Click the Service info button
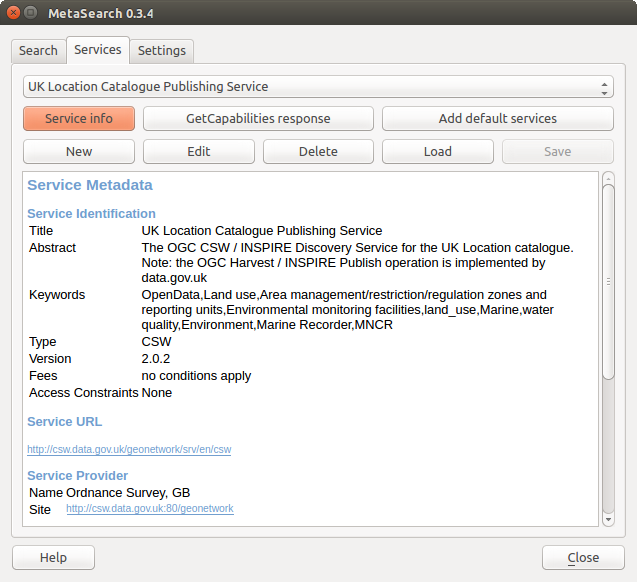 point(78,118)
